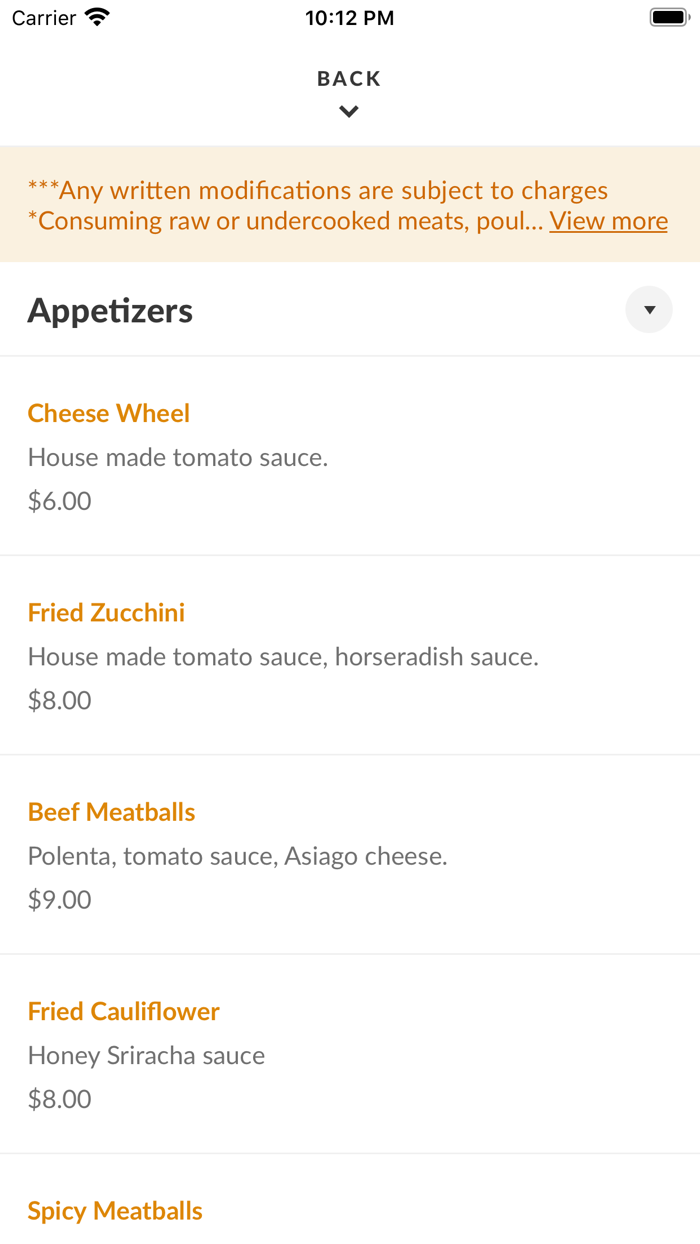Tap the Wi-Fi icon in status bar
Screen dimensions: 700x1244
(x=94, y=17)
